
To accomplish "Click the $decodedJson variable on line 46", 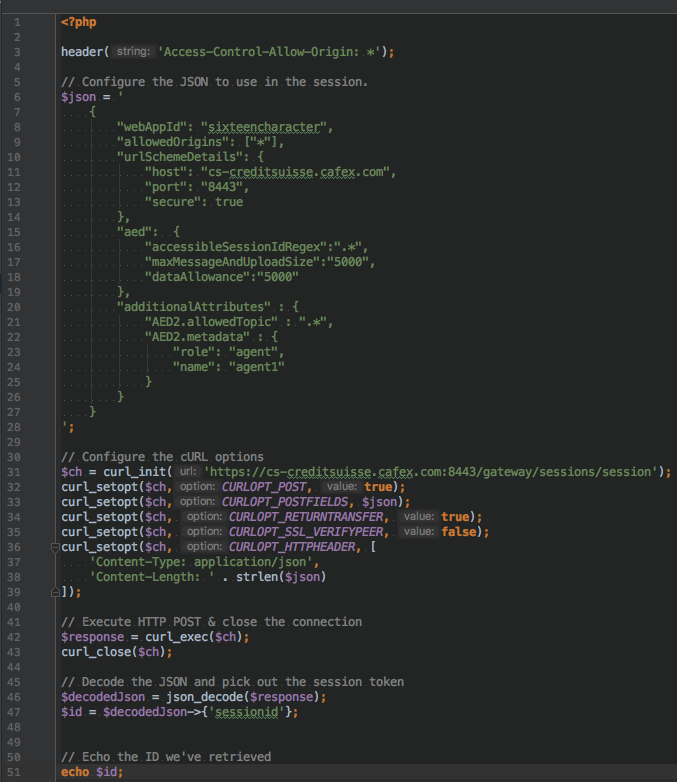I will (x=103, y=697).
